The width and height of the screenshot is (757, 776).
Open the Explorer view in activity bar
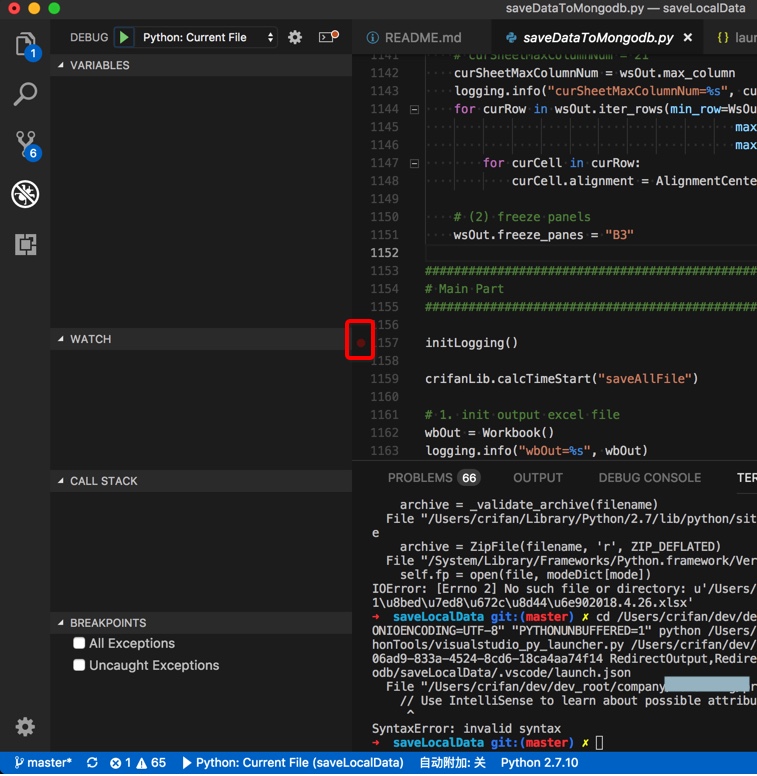point(25,44)
